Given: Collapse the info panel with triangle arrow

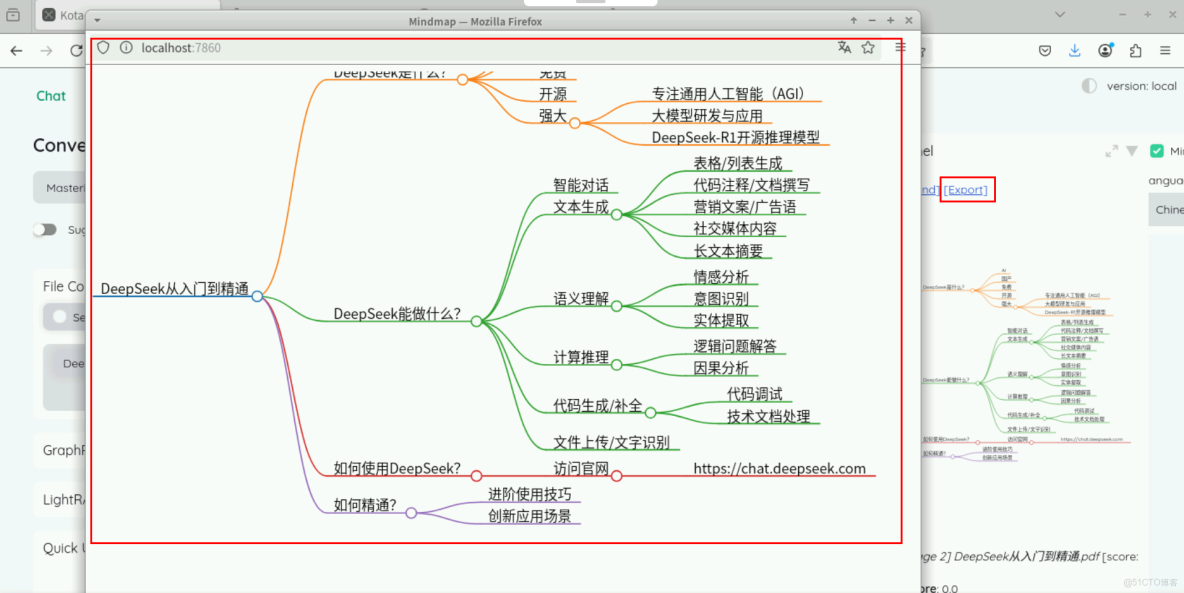Looking at the screenshot, I should [1131, 151].
